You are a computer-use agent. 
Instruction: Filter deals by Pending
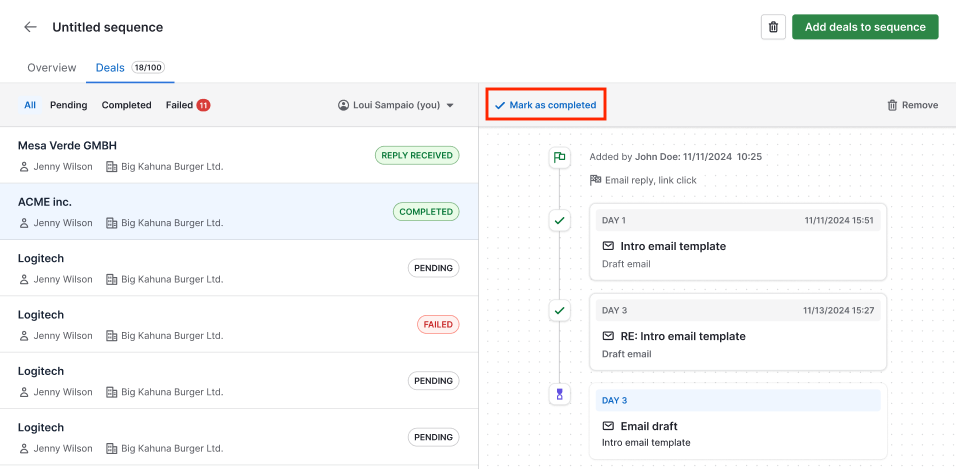(69, 105)
